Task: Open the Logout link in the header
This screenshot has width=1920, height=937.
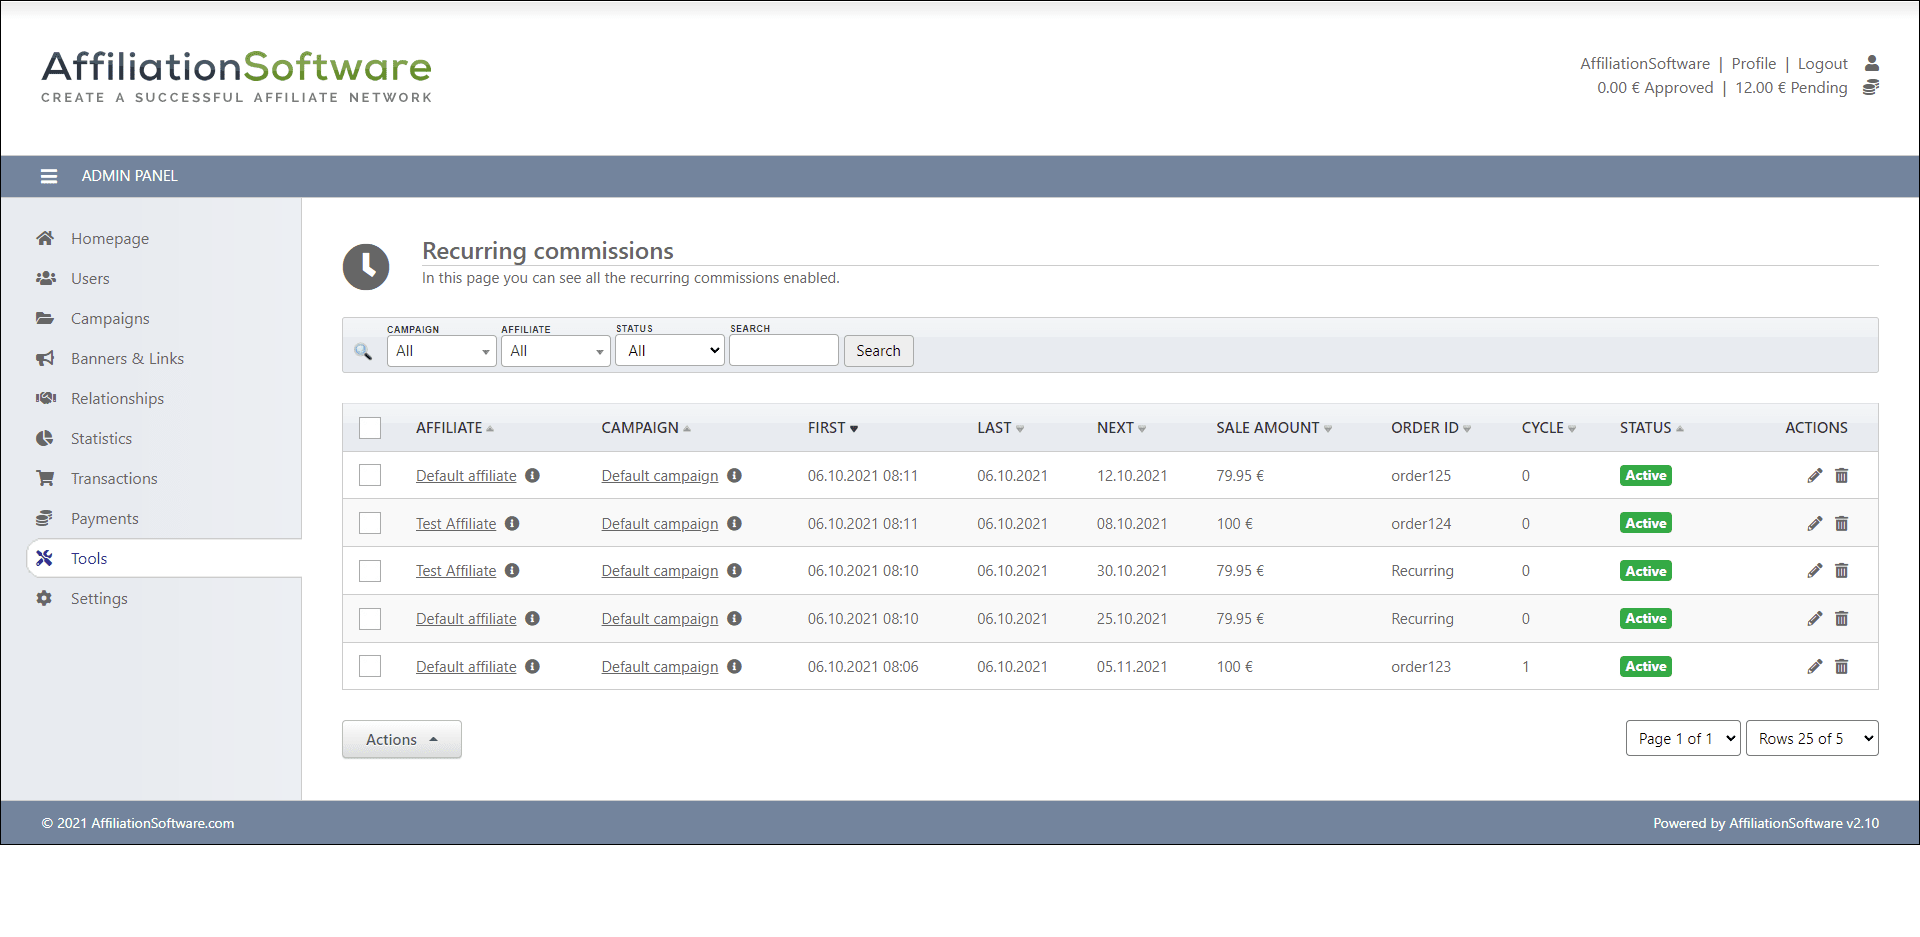Action: pyautogui.click(x=1822, y=64)
